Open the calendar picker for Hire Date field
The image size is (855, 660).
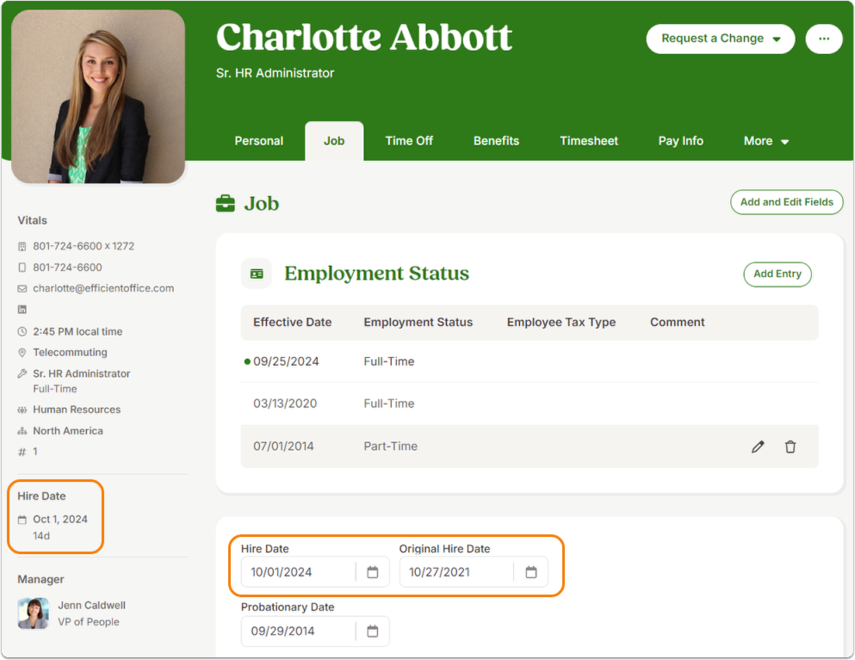coord(372,572)
